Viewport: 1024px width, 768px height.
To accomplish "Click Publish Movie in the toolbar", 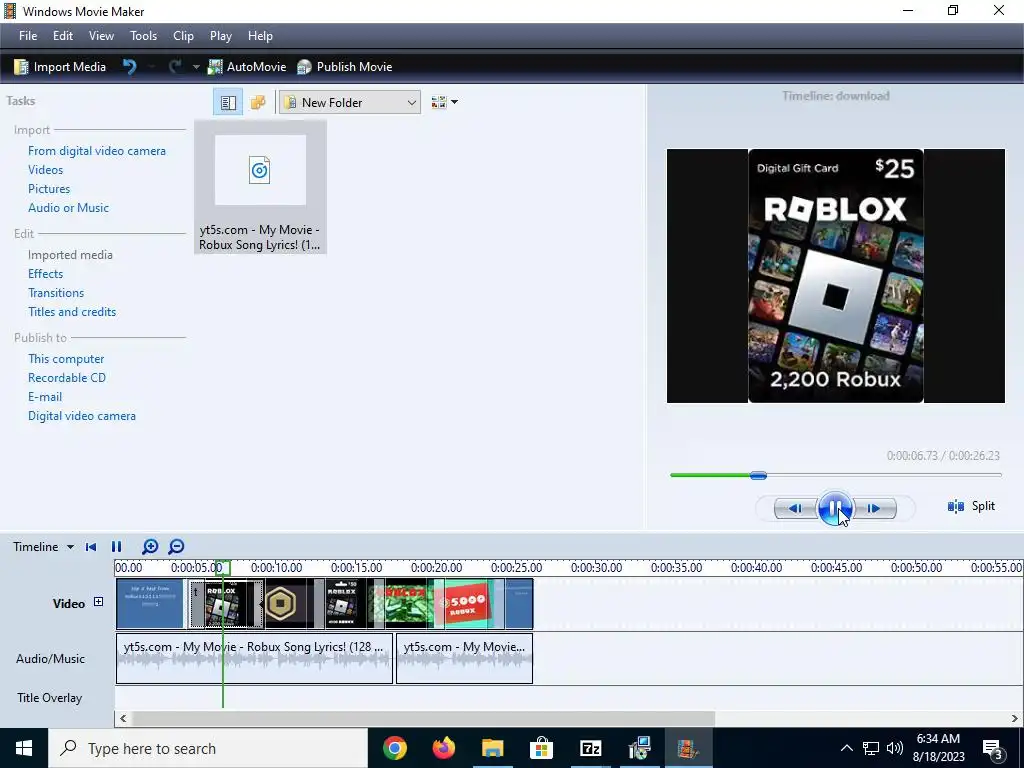I will pos(344,67).
